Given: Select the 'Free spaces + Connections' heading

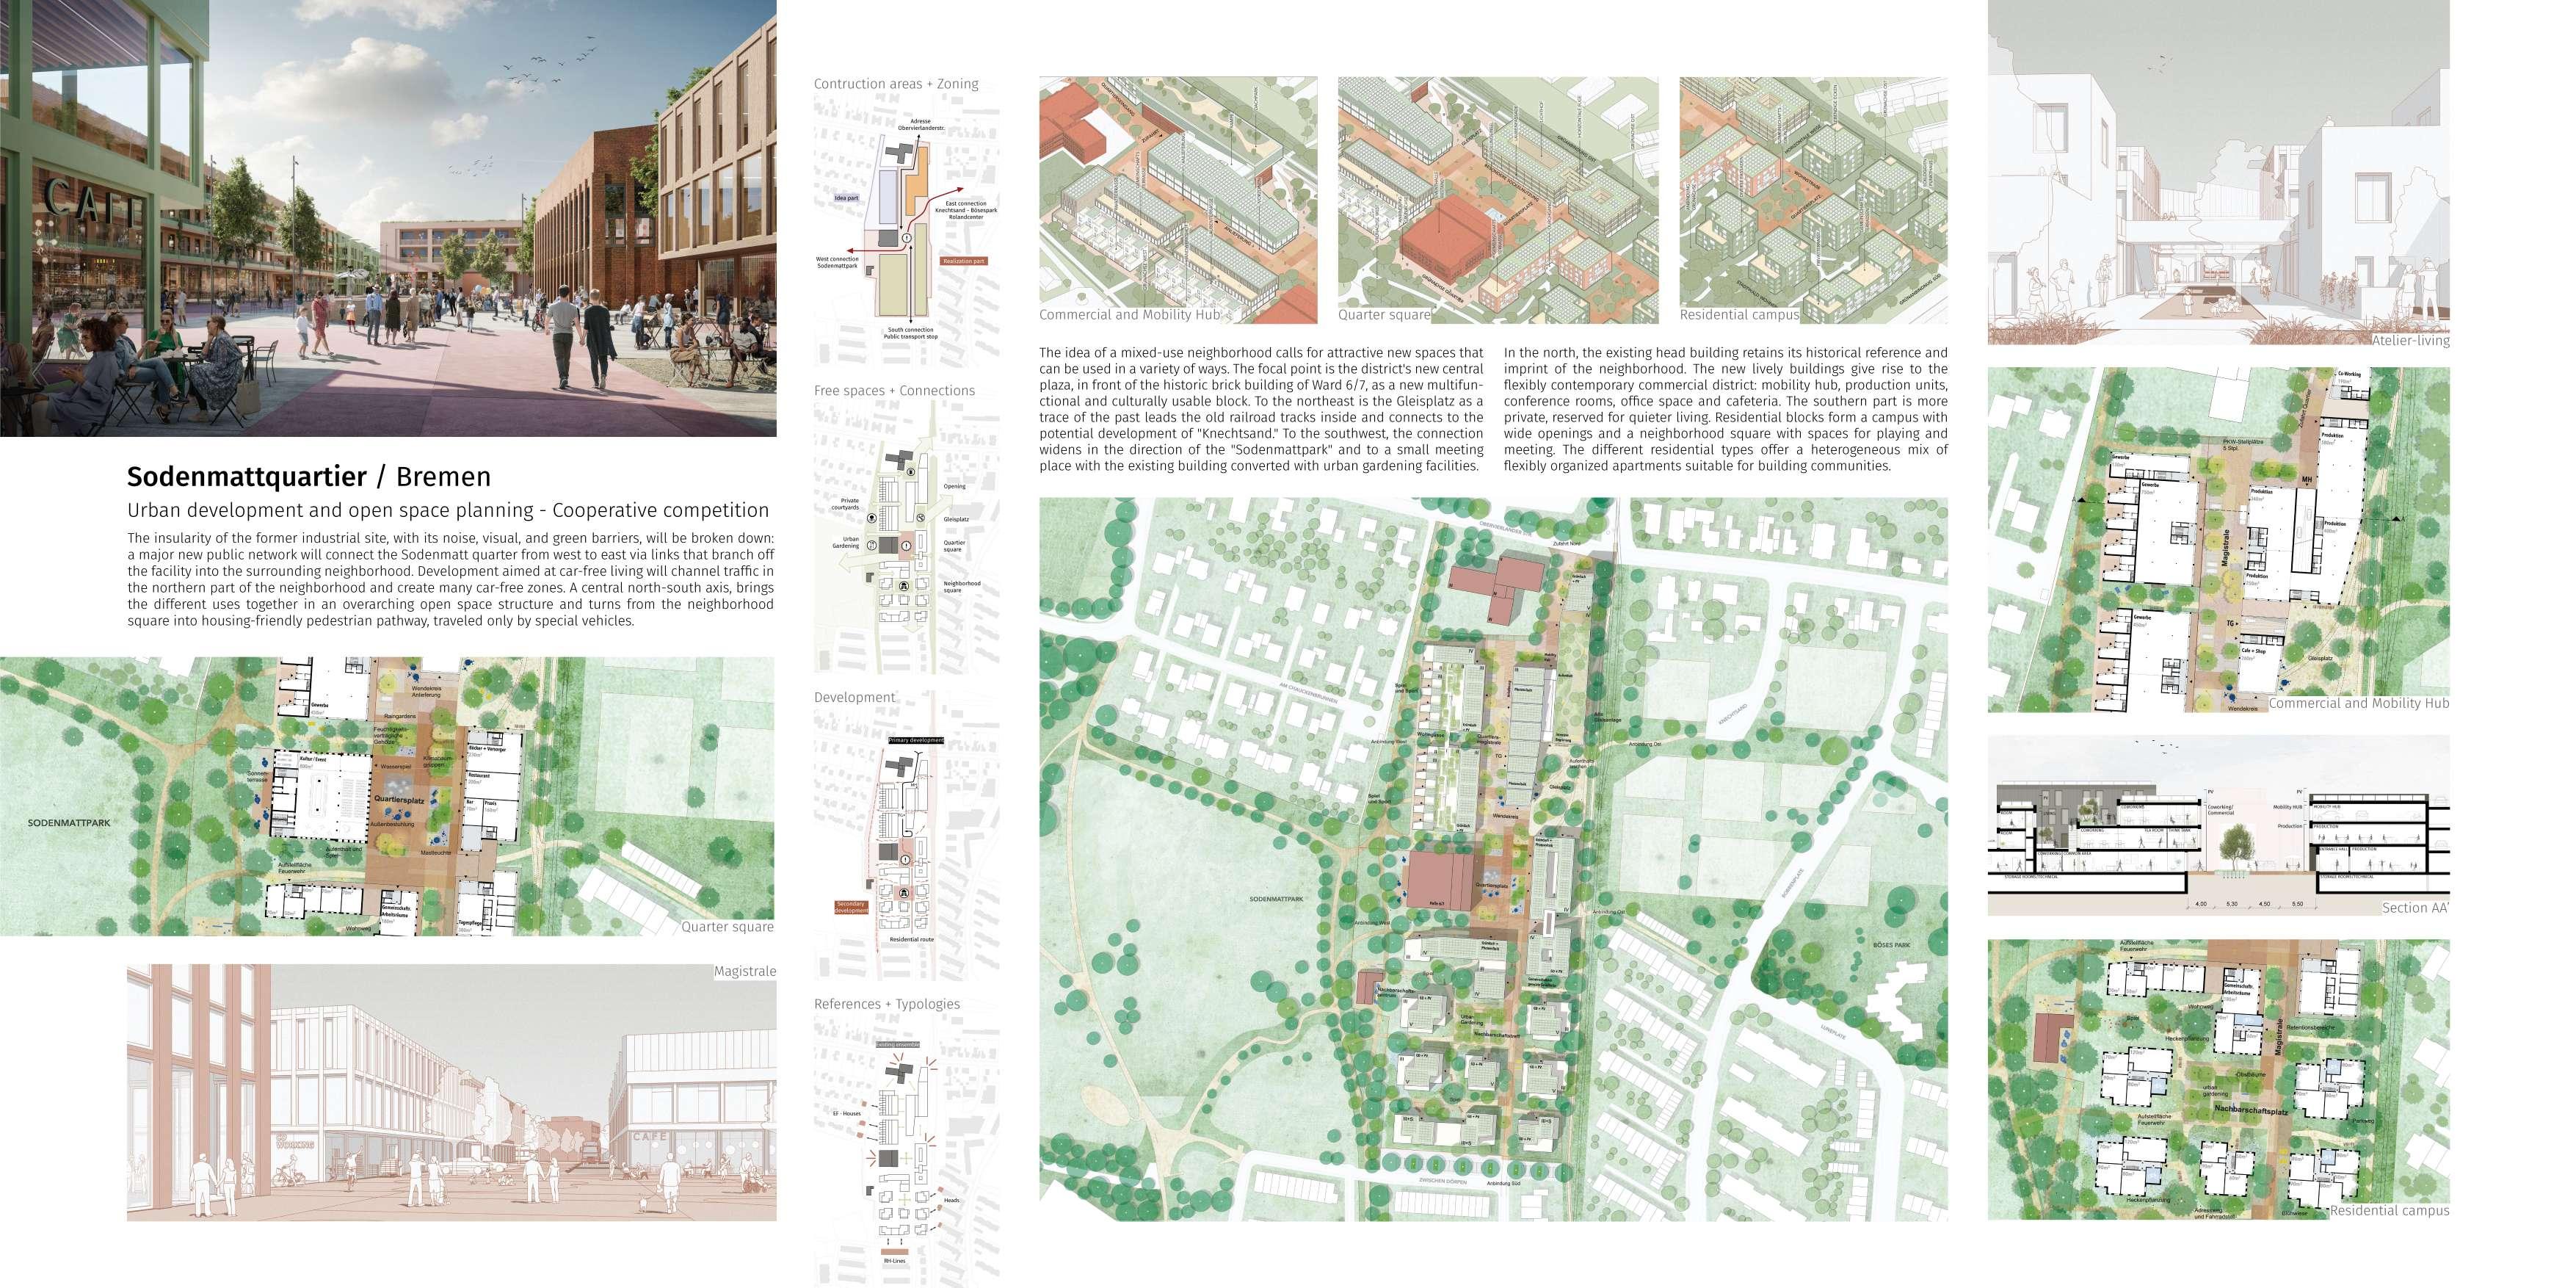Looking at the screenshot, I should (894, 391).
